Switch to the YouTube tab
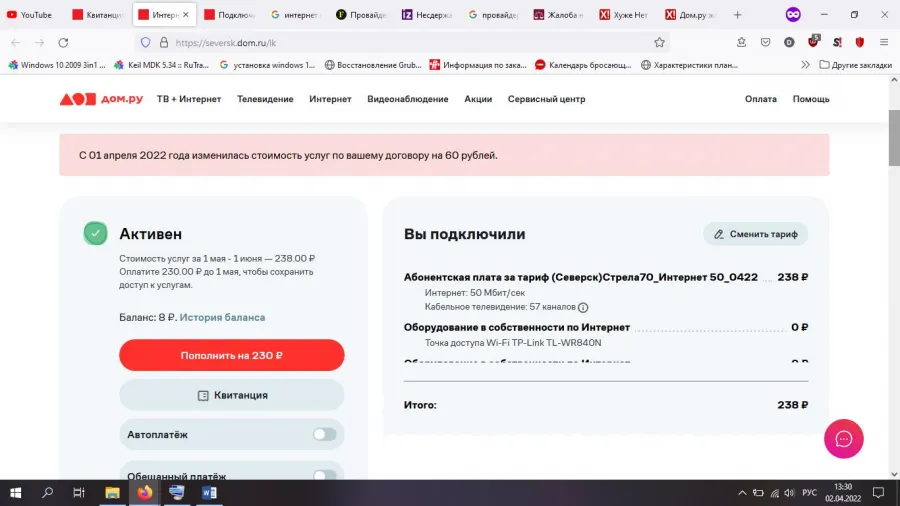900x506 pixels. click(30, 15)
